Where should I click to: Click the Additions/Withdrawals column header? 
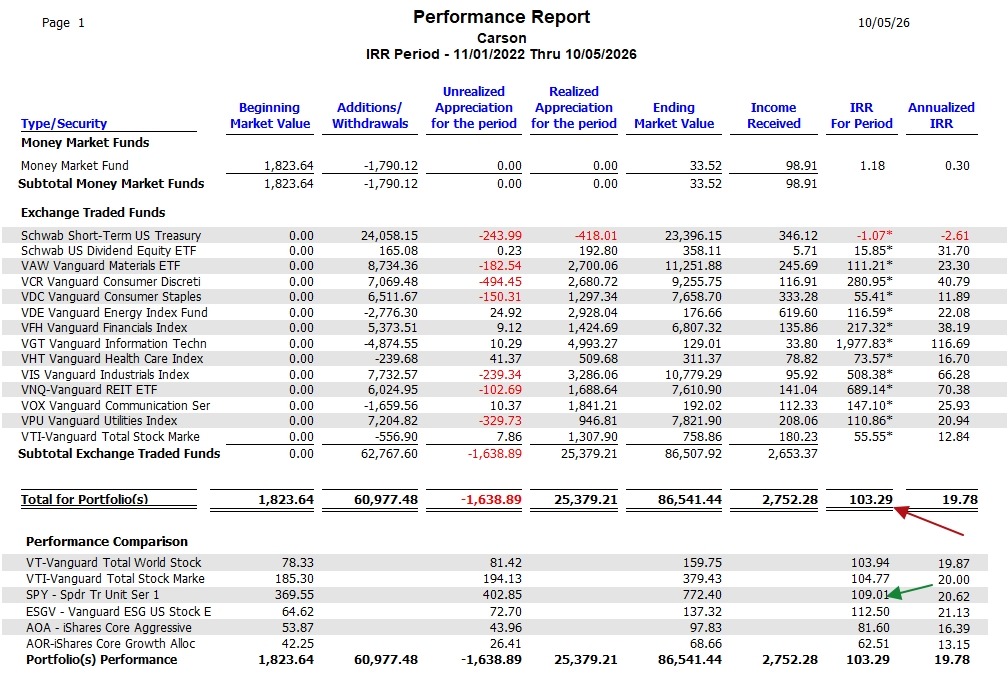[370, 116]
